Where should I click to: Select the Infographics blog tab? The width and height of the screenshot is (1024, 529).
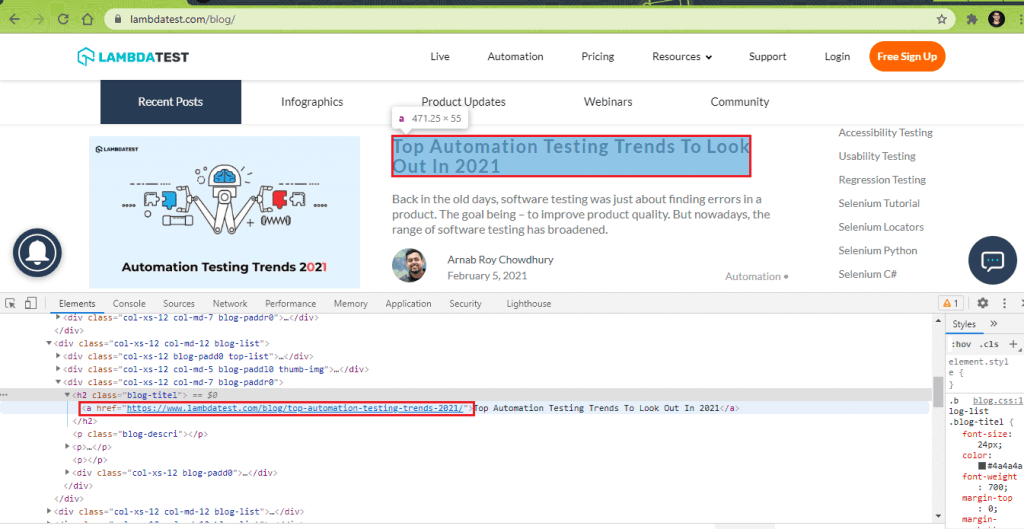coord(312,102)
